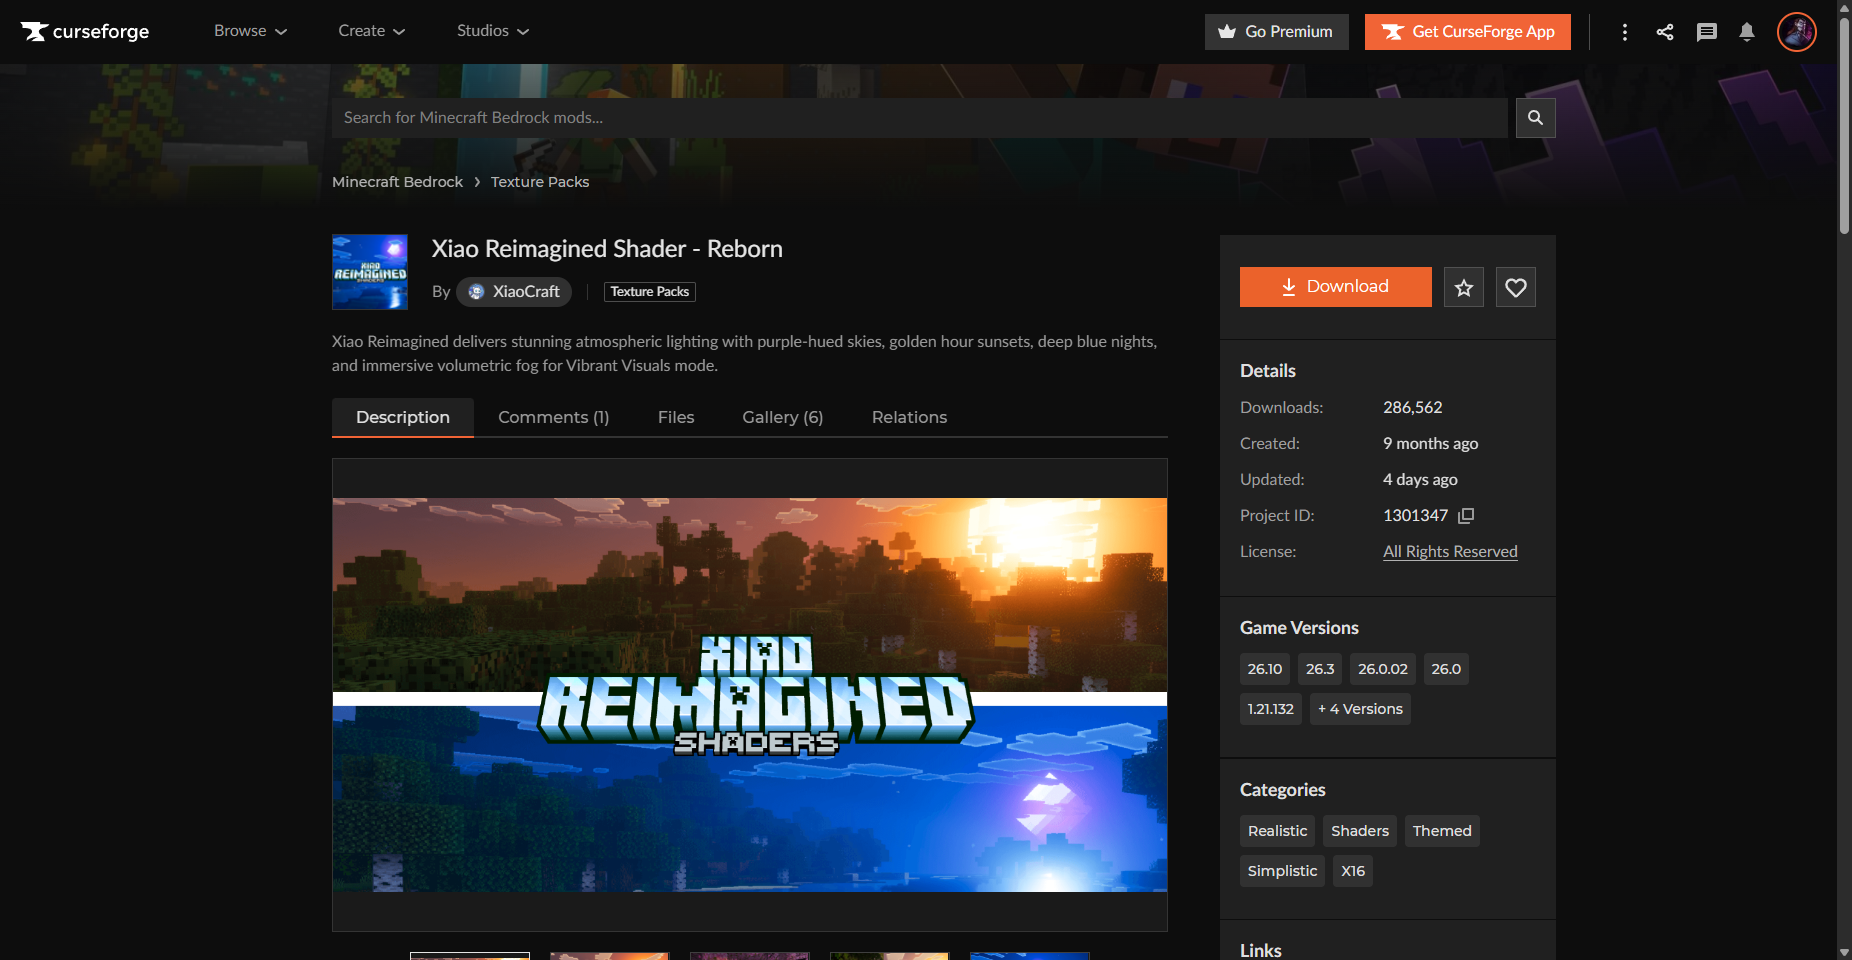Expand the Studios menu

point(493,31)
